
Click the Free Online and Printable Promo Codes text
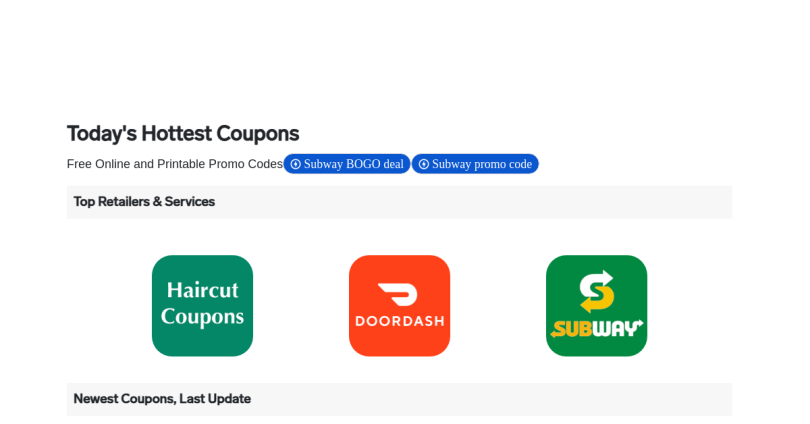[x=175, y=164]
